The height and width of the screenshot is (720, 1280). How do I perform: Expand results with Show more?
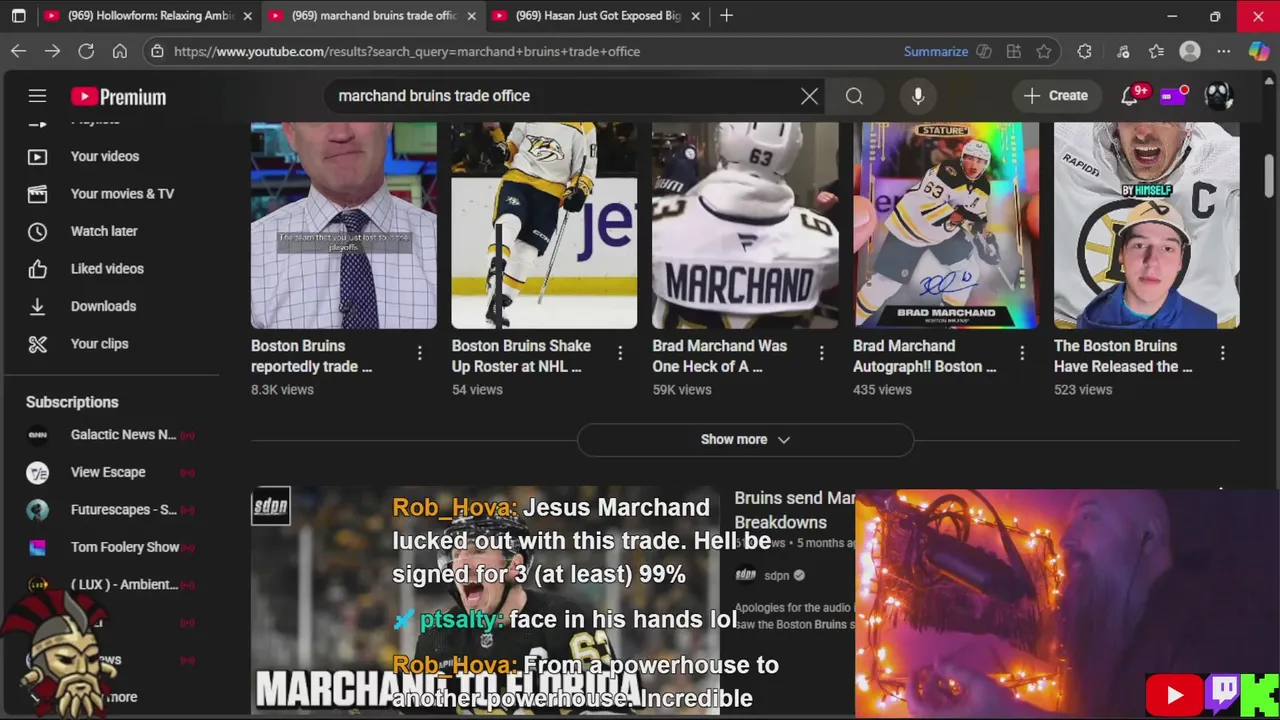point(745,439)
